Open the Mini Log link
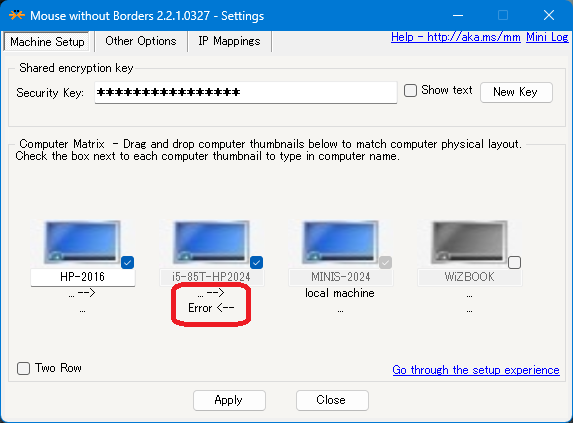 pyautogui.click(x=547, y=37)
